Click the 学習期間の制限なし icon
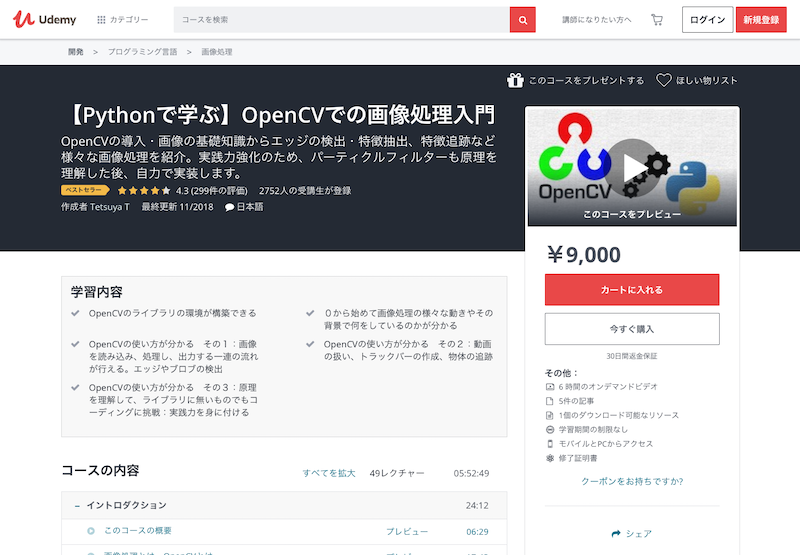This screenshot has height=555, width=800. click(549, 430)
